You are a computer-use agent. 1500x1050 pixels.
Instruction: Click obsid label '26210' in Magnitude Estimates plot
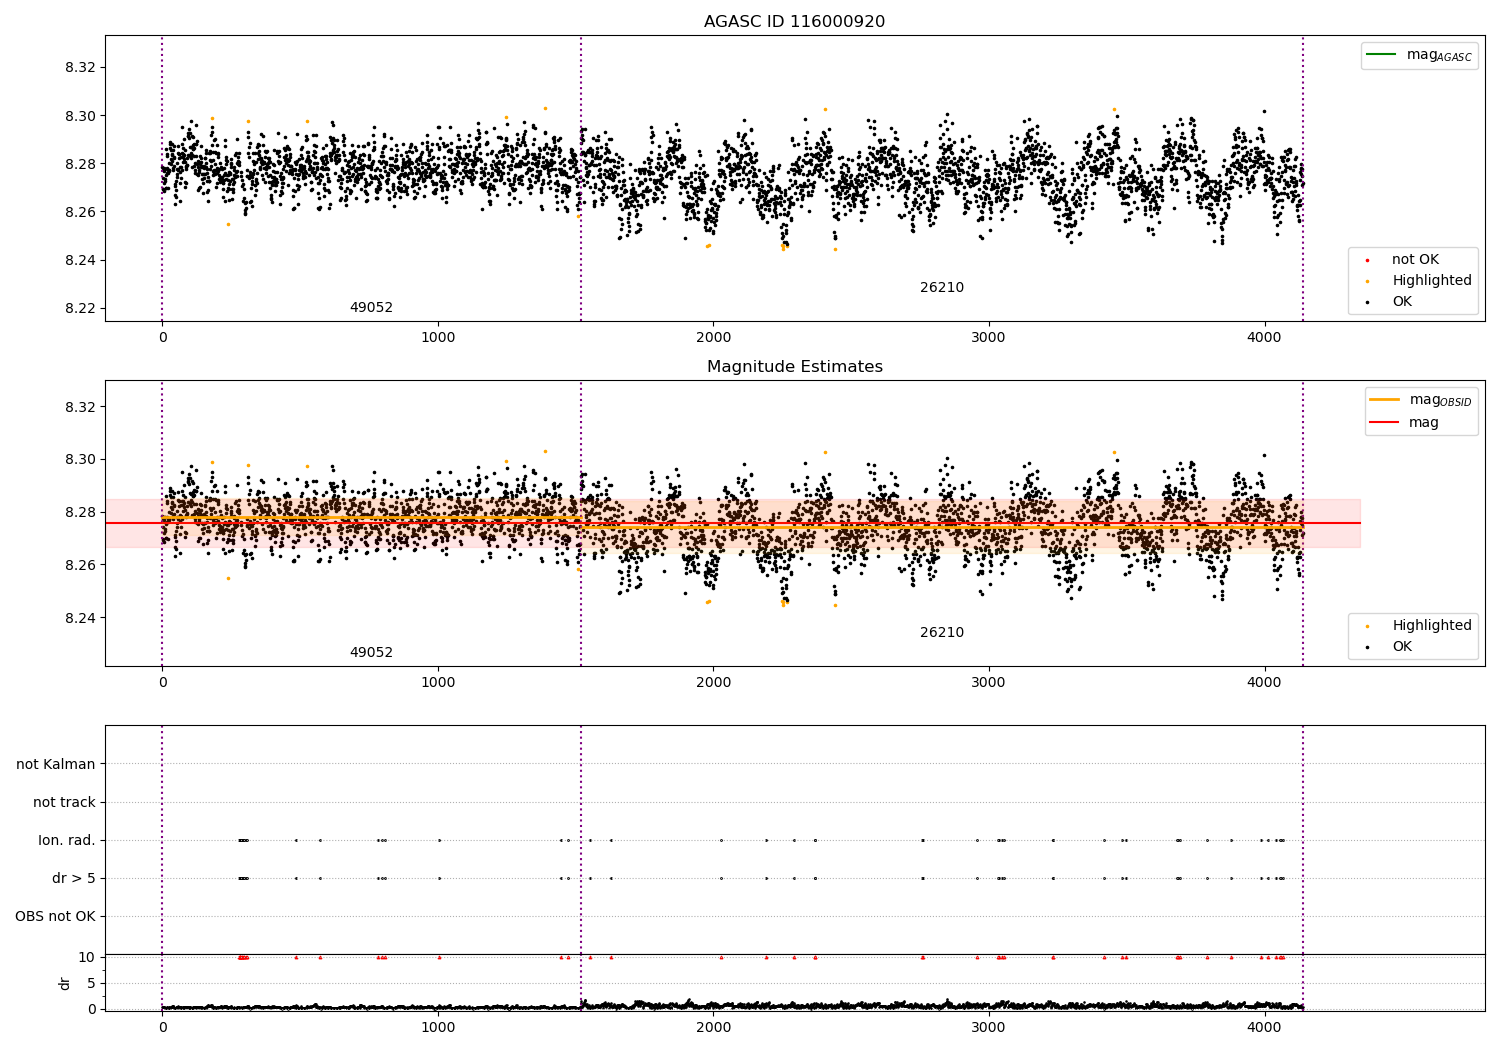pyautogui.click(x=942, y=633)
